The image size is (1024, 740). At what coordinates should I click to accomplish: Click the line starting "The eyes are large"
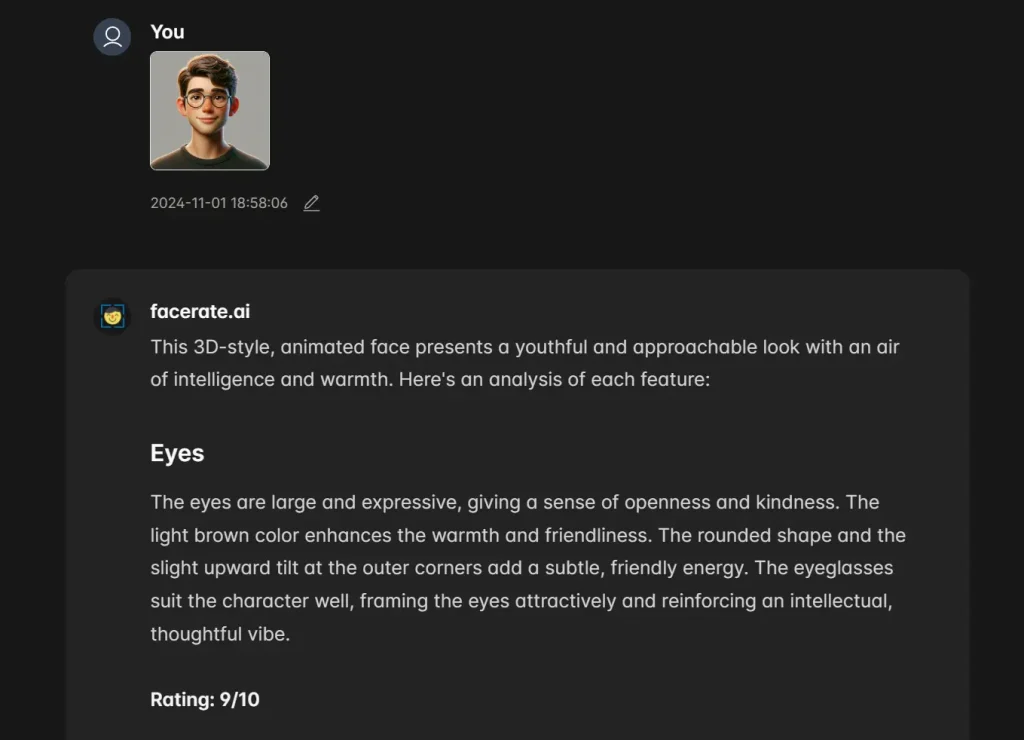[x=515, y=502]
